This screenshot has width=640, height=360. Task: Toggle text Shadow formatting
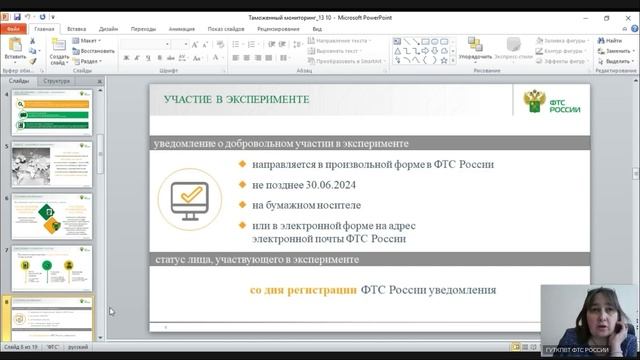click(160, 58)
